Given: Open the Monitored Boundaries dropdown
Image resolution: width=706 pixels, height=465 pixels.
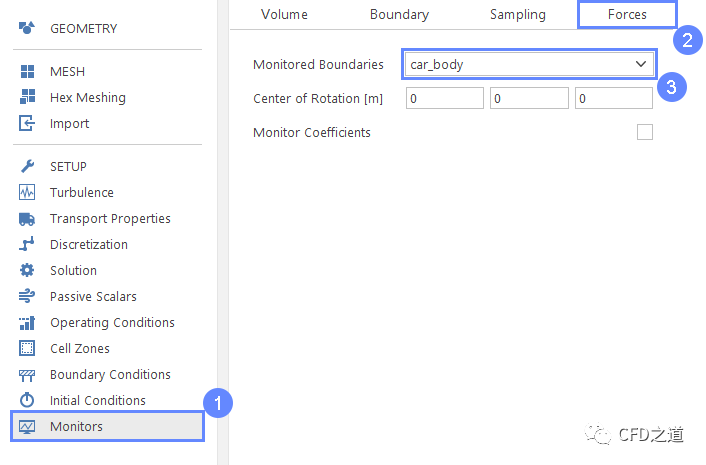Looking at the screenshot, I should 530,64.
